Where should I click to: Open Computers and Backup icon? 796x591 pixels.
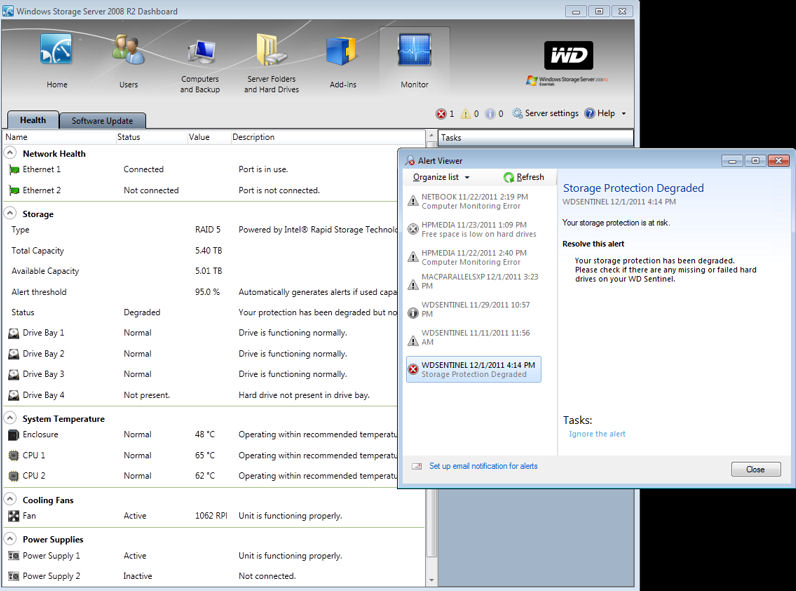click(x=200, y=52)
